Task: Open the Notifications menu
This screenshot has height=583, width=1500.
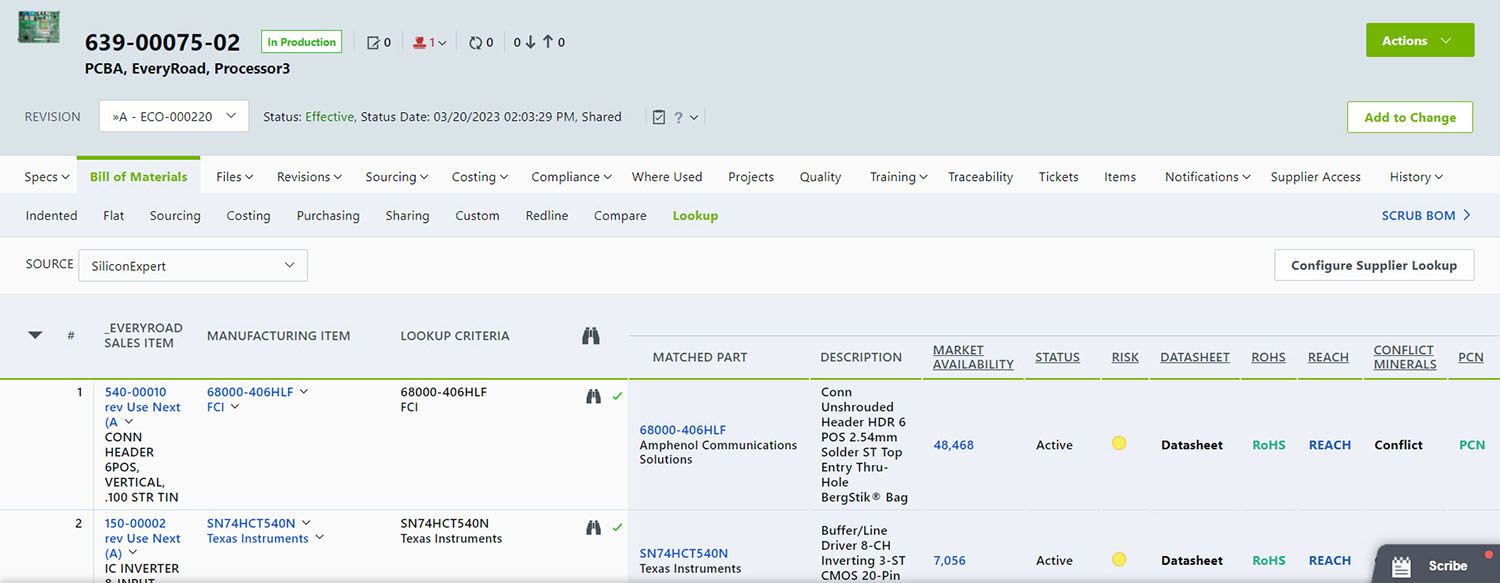Action: coord(1208,177)
